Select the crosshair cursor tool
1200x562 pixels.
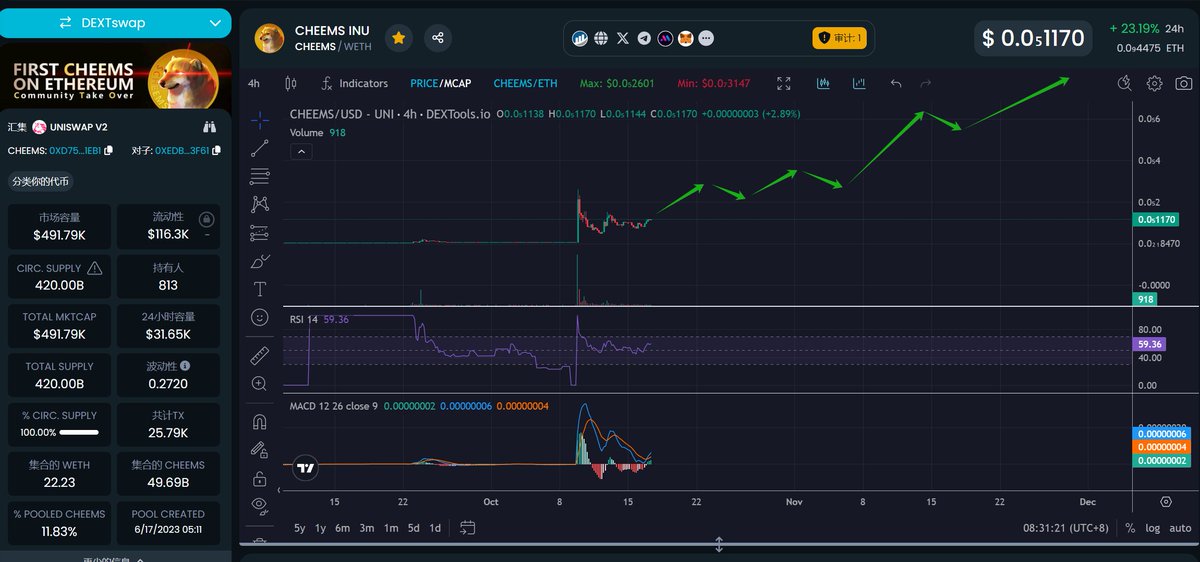tap(259, 120)
